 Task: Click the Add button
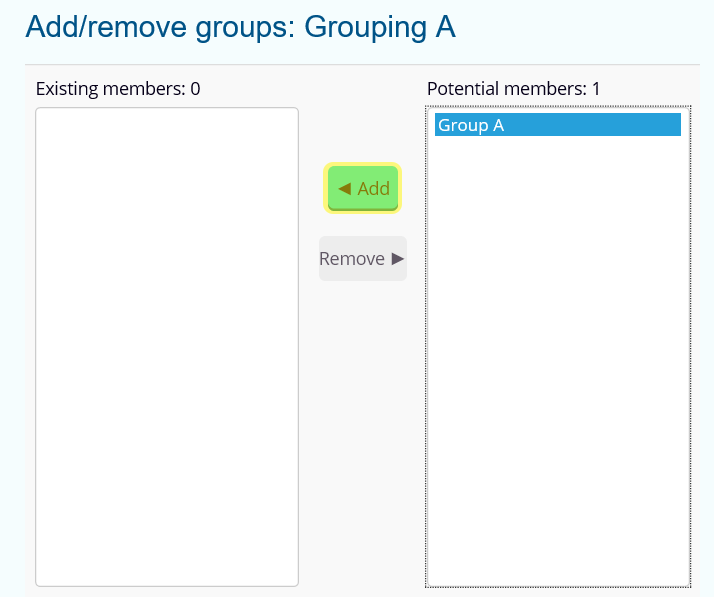pos(363,188)
